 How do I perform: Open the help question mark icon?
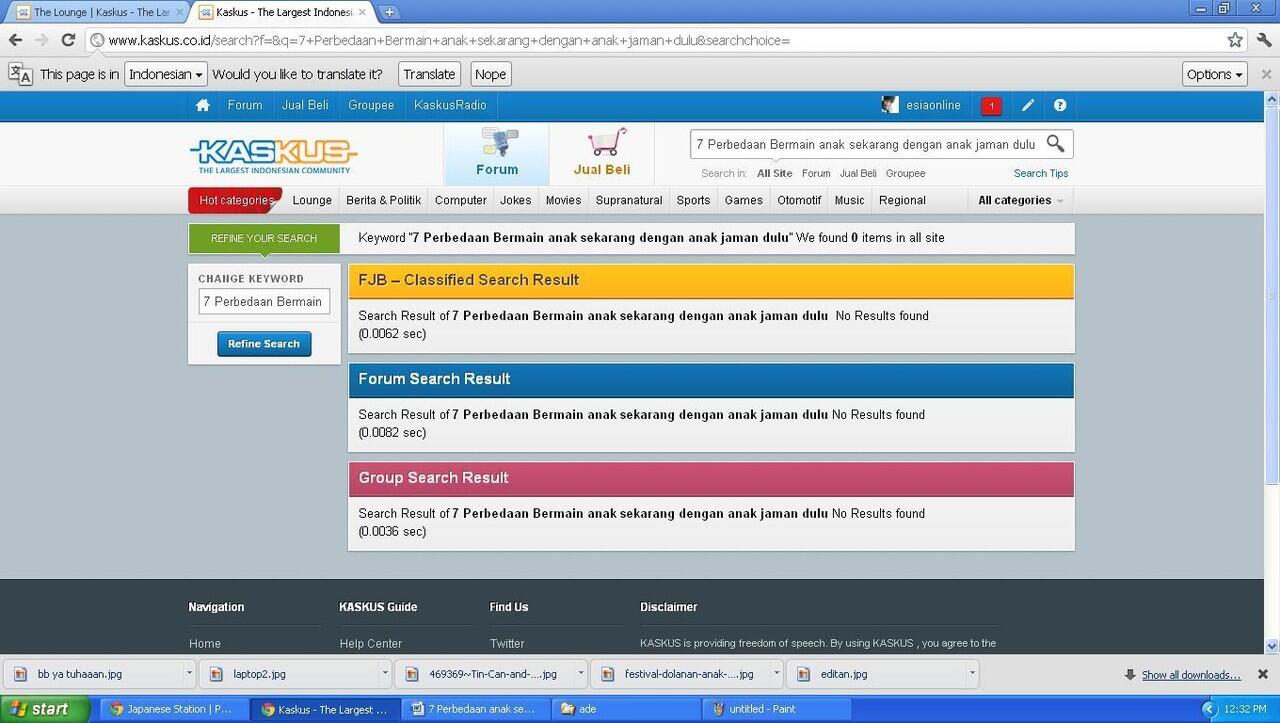(x=1060, y=105)
